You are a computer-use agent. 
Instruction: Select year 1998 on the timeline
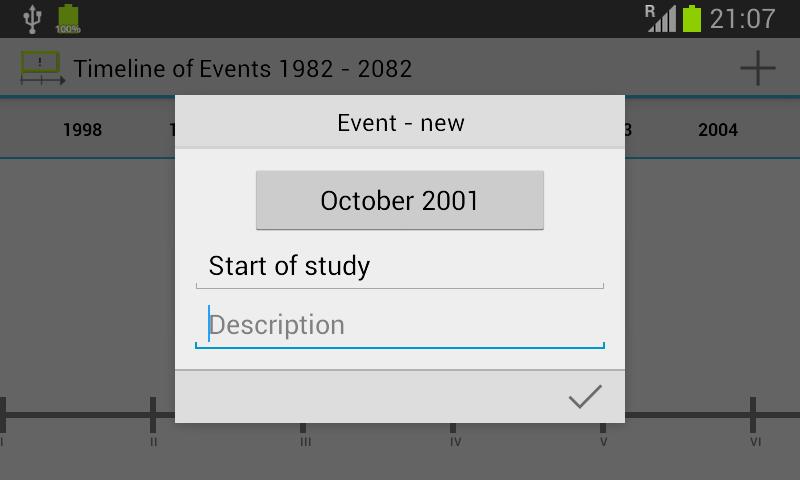point(82,130)
